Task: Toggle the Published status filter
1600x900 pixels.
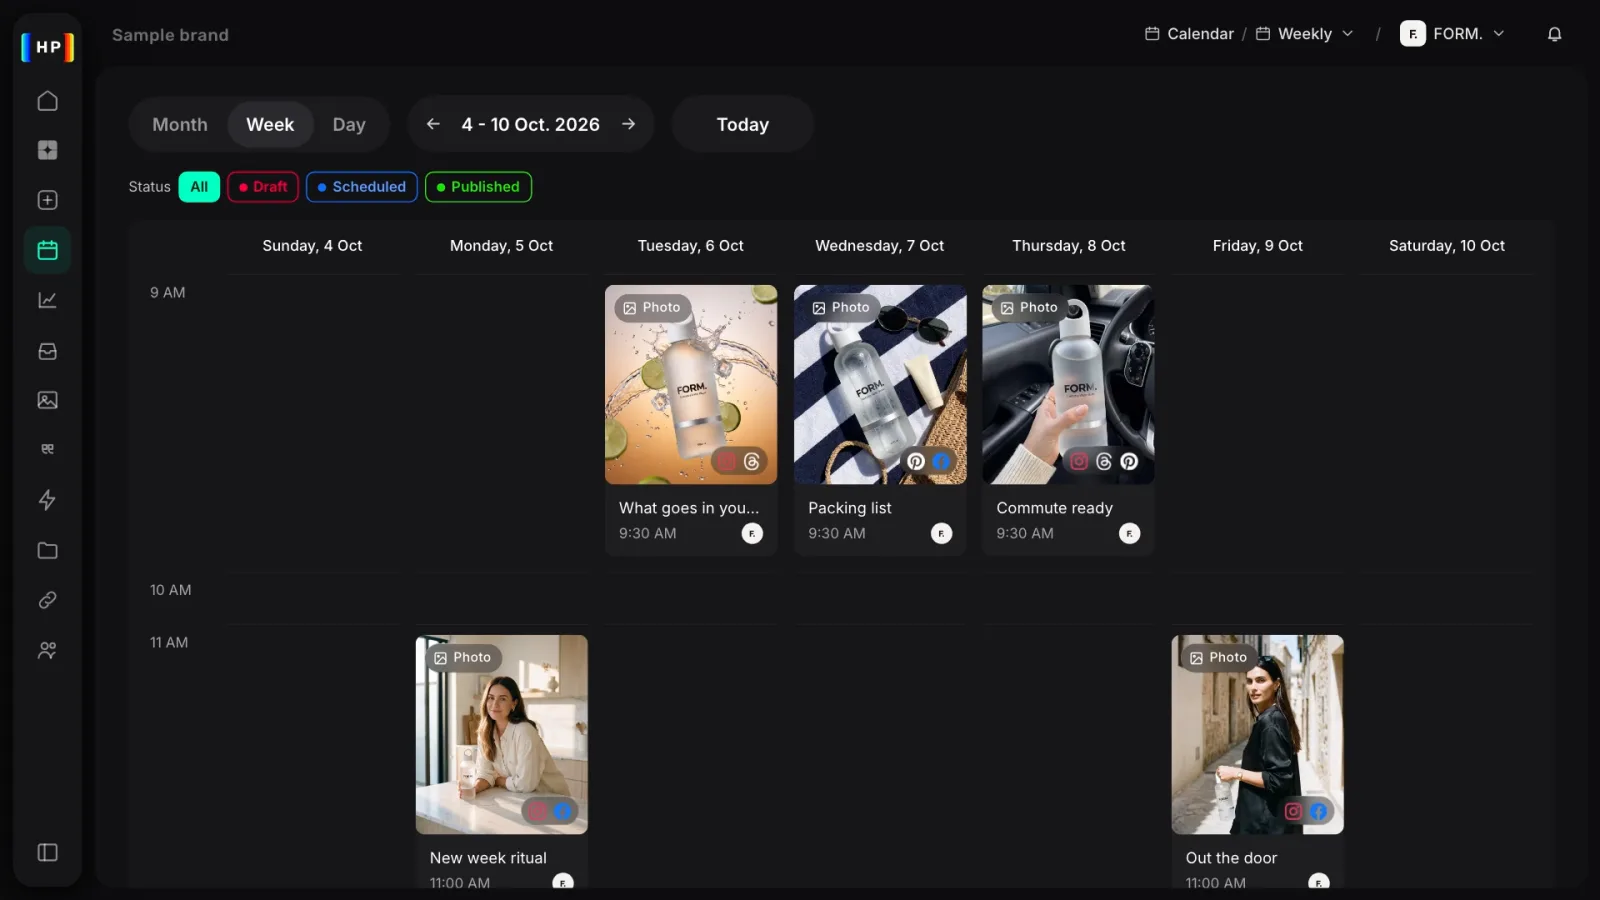Action: point(478,187)
